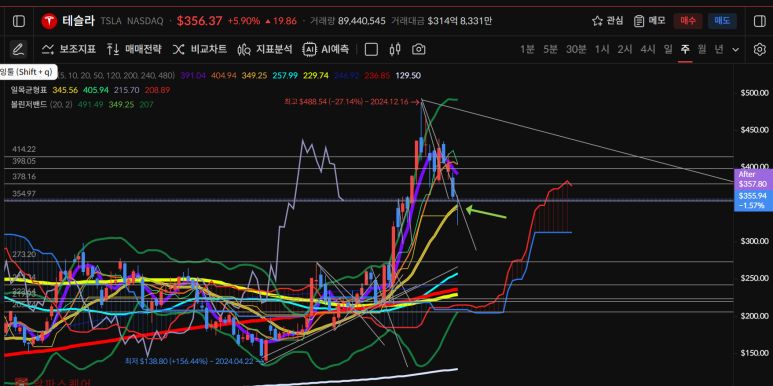Viewport: 773px width, 386px height.
Task: Click the 273.20 horizontal line label
Action: click(24, 254)
